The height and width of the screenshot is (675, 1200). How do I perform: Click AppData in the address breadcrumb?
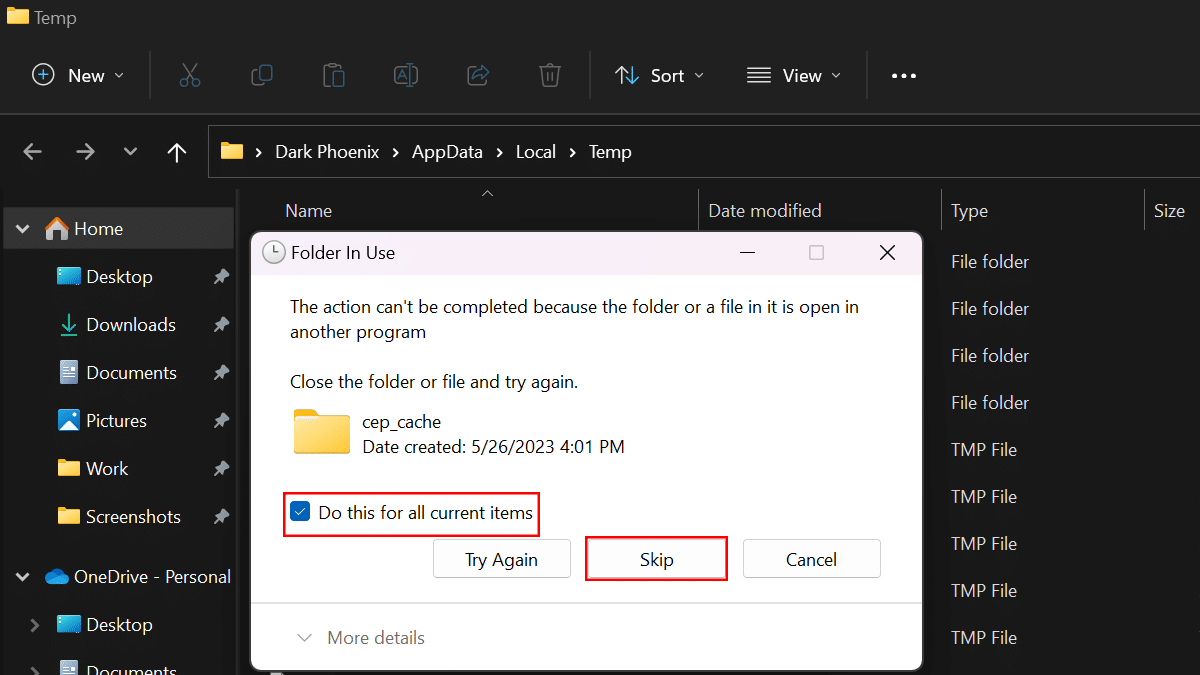447,152
